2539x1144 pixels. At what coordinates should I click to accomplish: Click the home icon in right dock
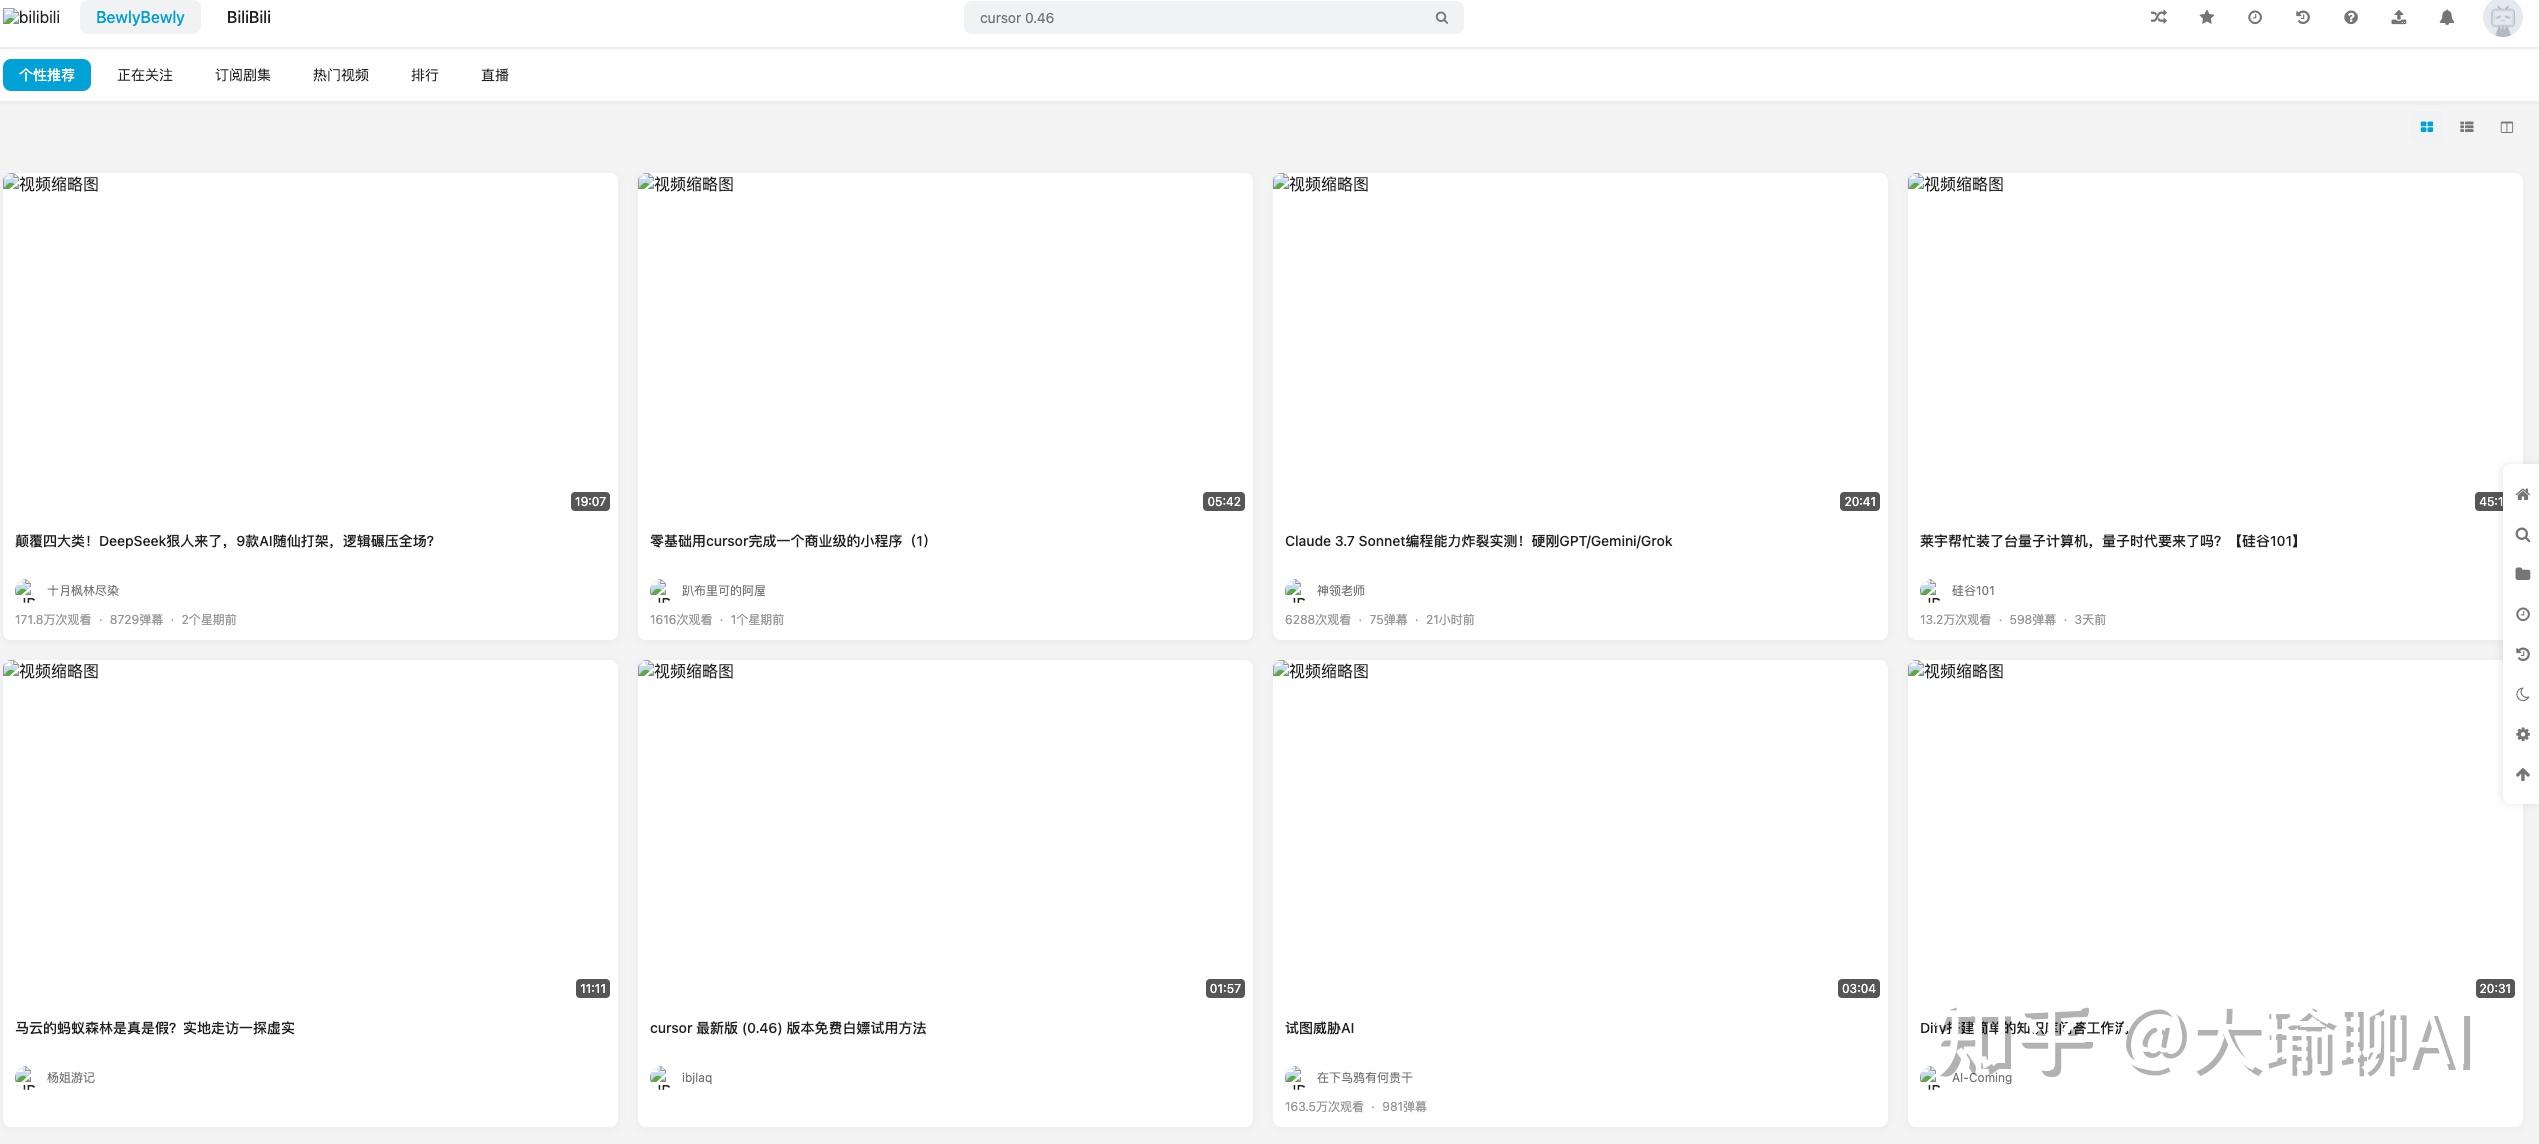coord(2522,494)
